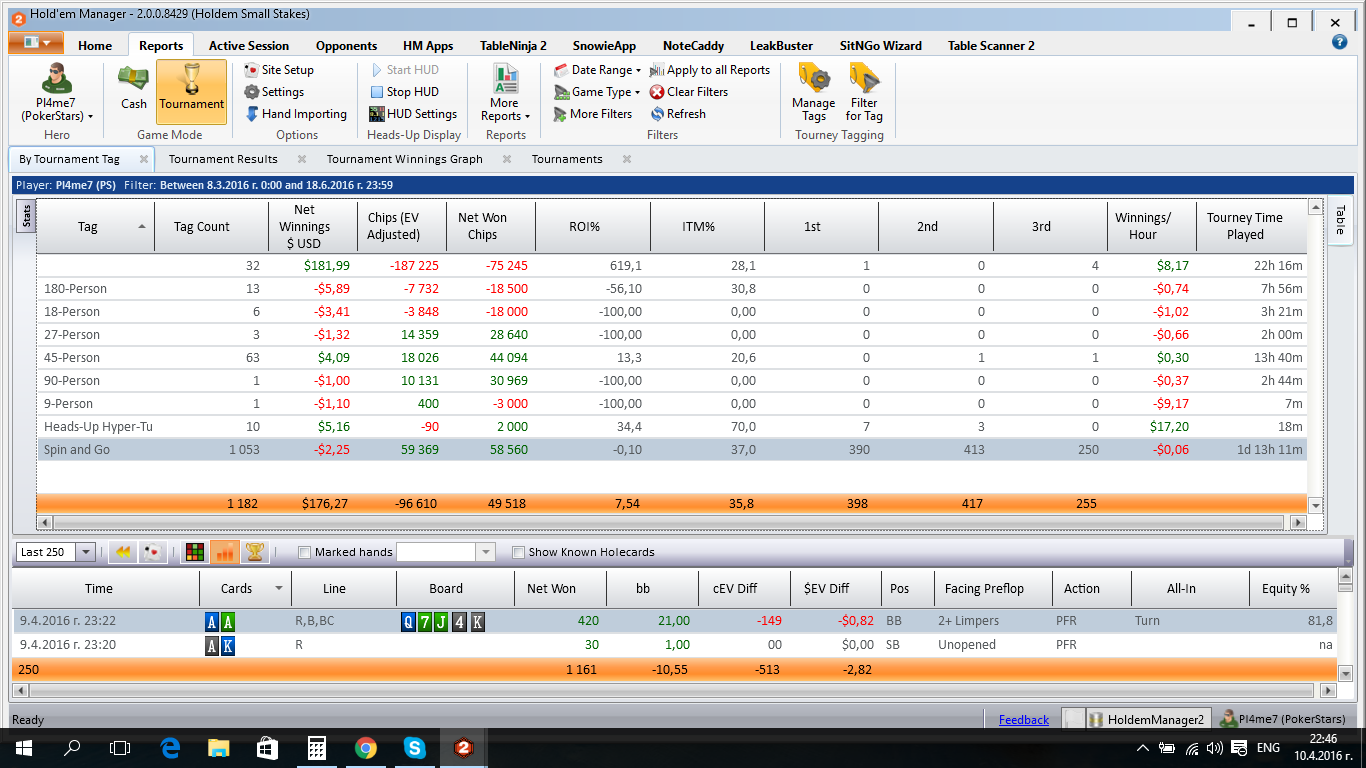Open Skype from the taskbar
The width and height of the screenshot is (1366, 768).
415,747
